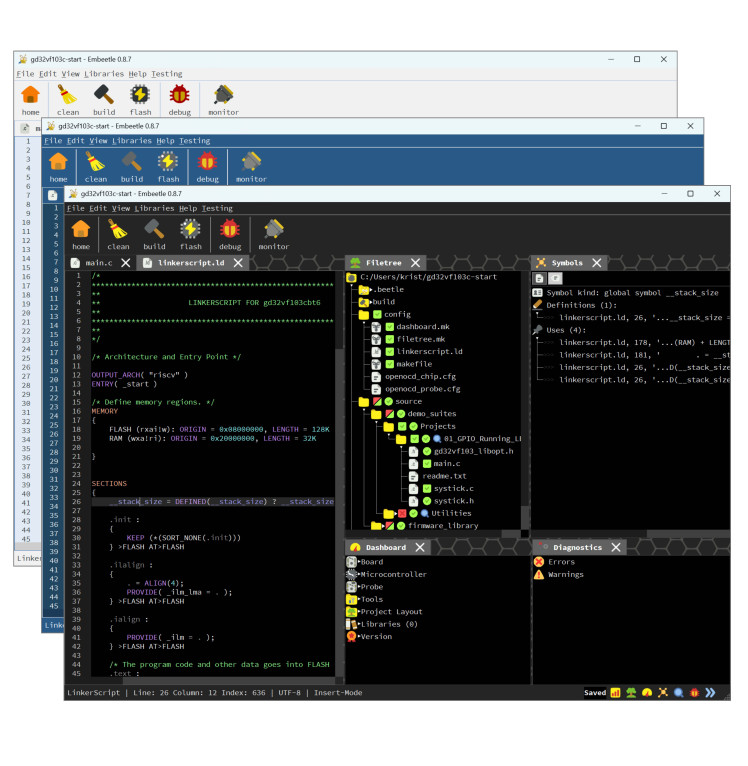Toggle the green checkbox beside dashboard.mk

[x=390, y=327]
